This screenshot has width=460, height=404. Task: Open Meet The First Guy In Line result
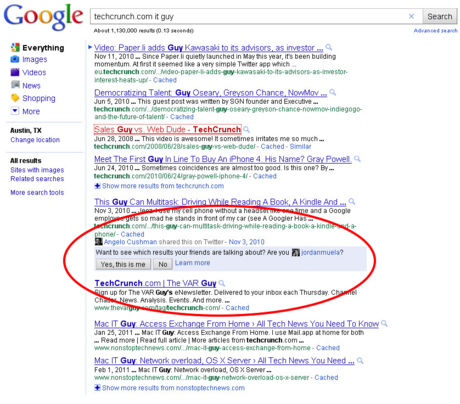223,159
